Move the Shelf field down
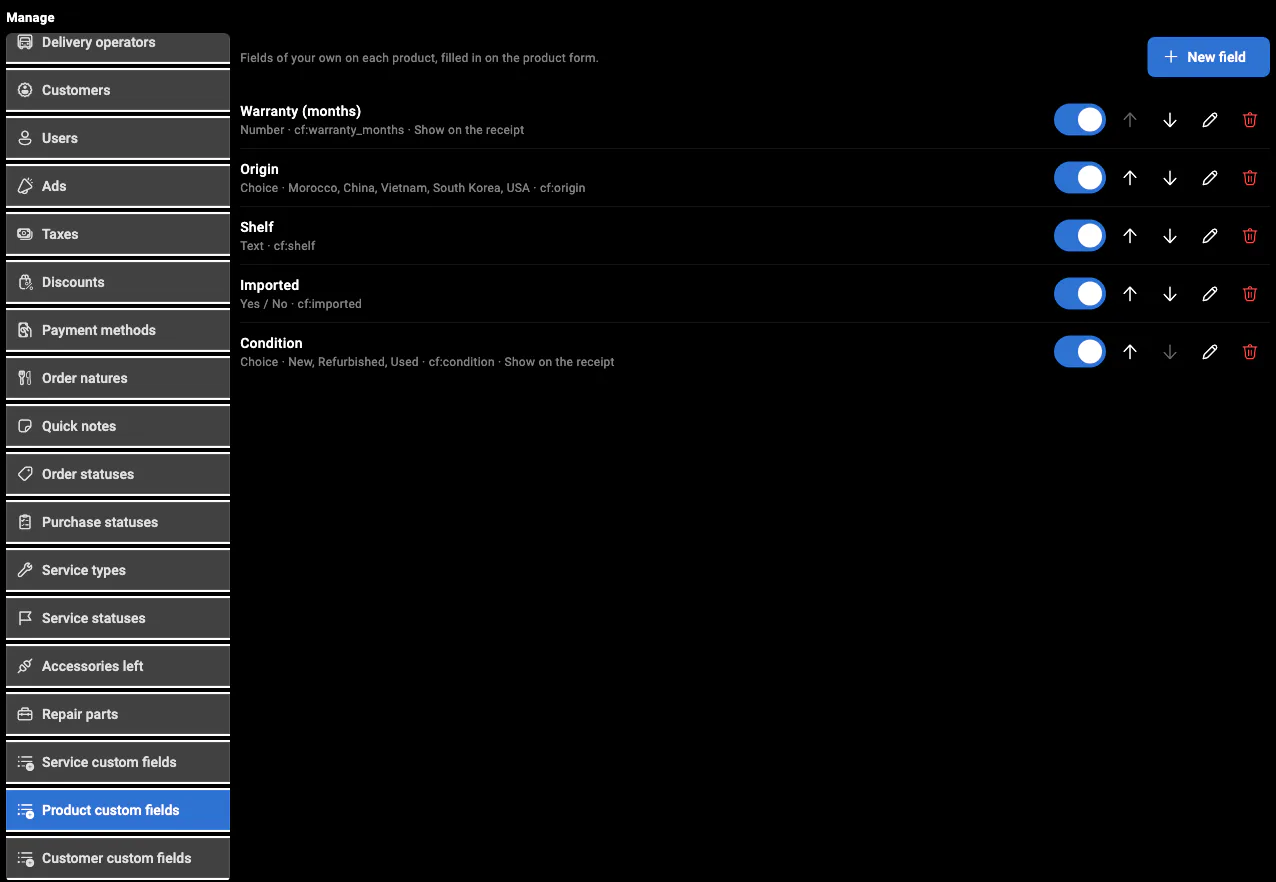Screen dimensions: 1276x882 coord(1170,236)
